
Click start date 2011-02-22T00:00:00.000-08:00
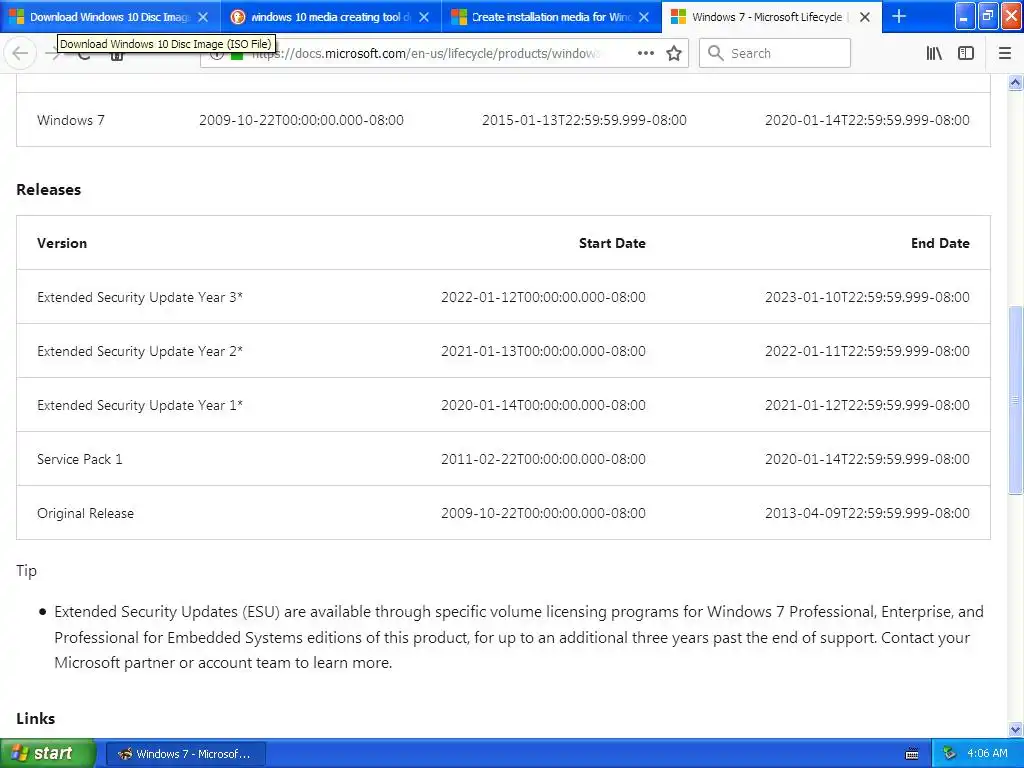(543, 460)
